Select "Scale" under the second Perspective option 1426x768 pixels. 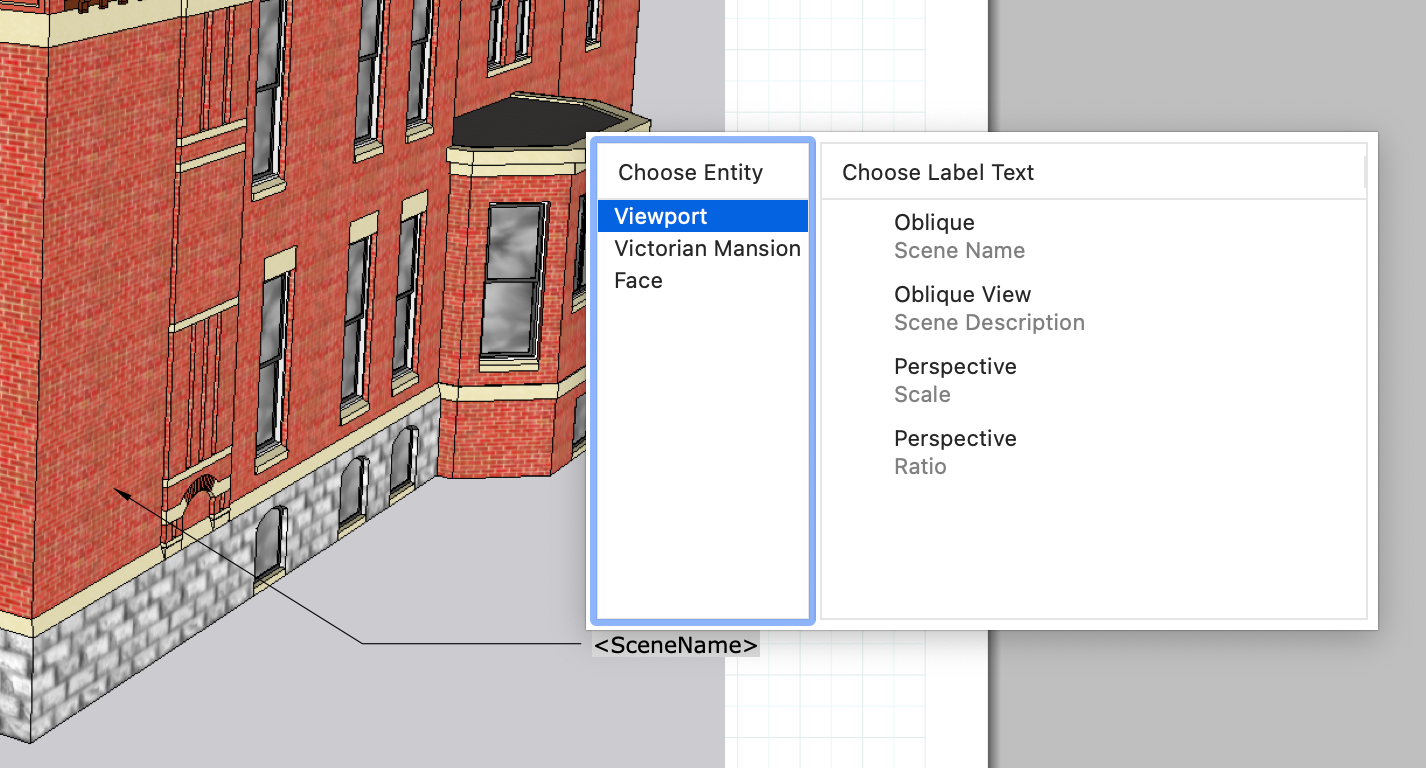coord(922,394)
